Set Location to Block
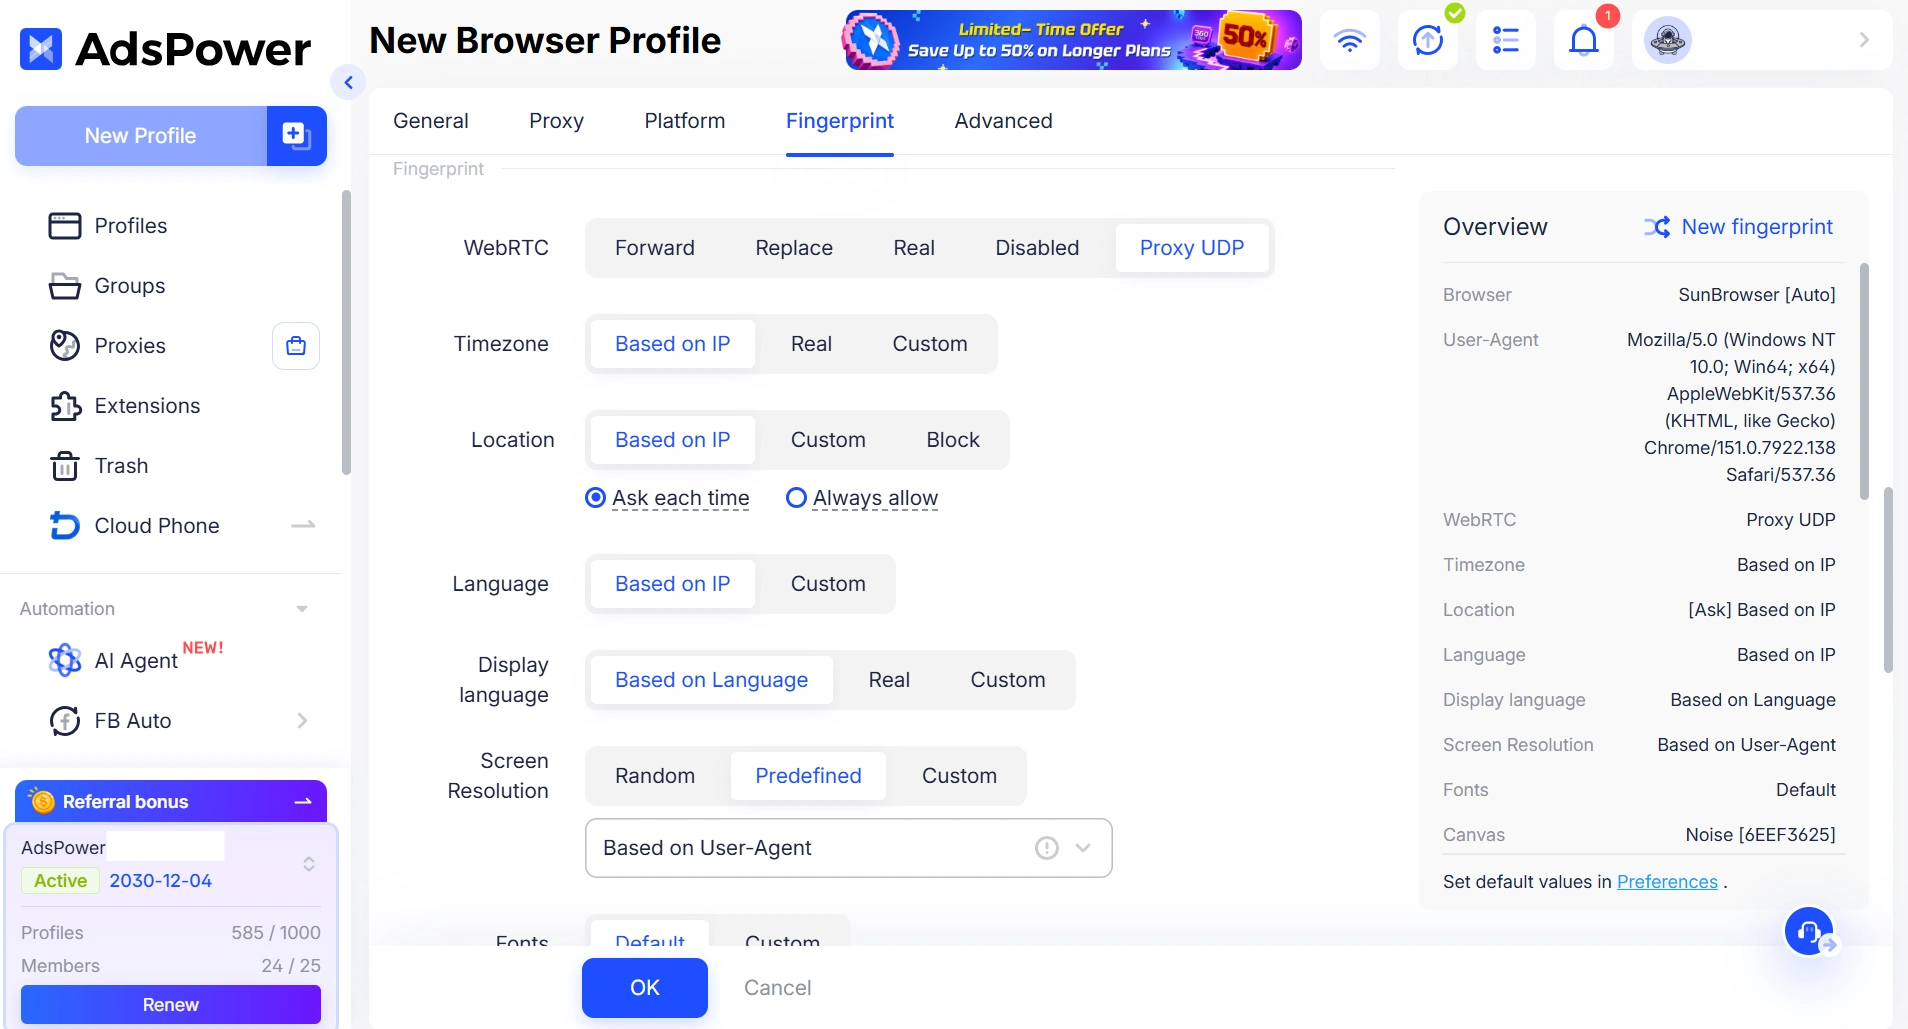This screenshot has height=1029, width=1908. click(x=953, y=440)
